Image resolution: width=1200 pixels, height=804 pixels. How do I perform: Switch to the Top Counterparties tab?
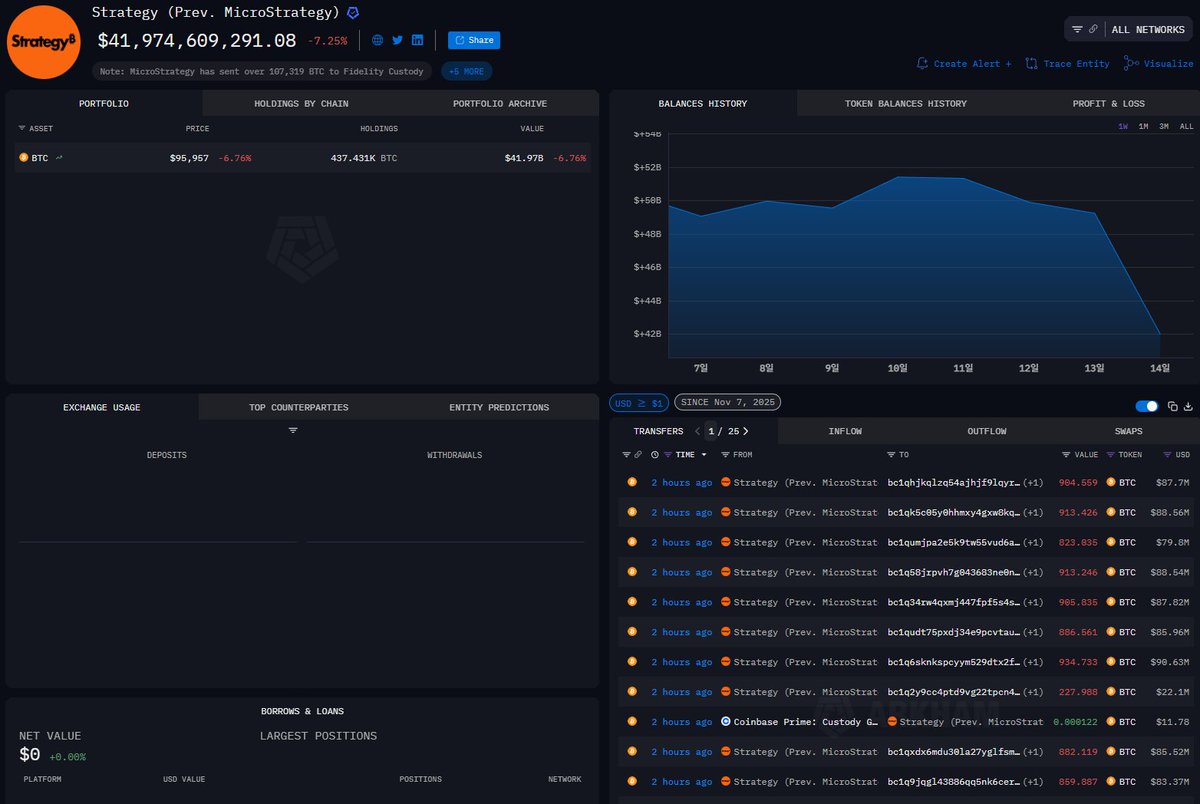click(299, 407)
